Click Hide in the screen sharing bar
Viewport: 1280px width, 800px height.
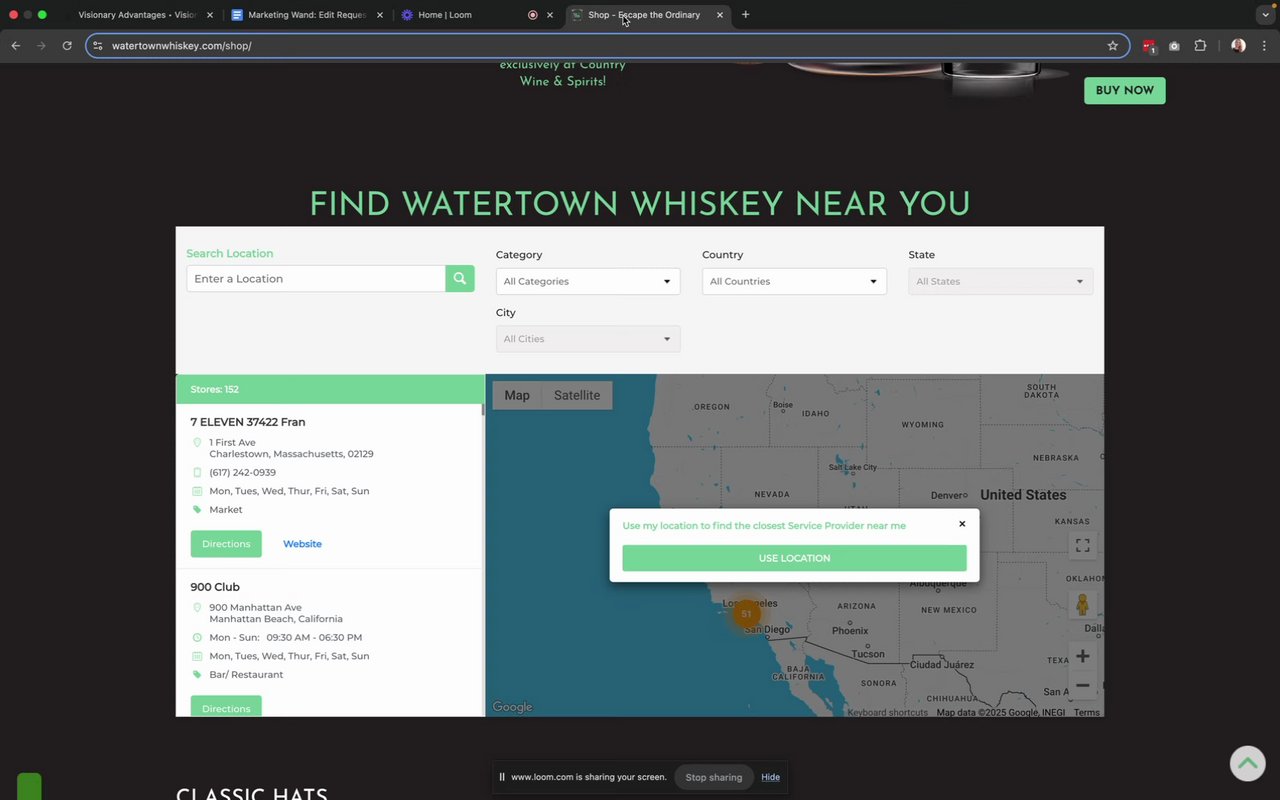pos(770,777)
